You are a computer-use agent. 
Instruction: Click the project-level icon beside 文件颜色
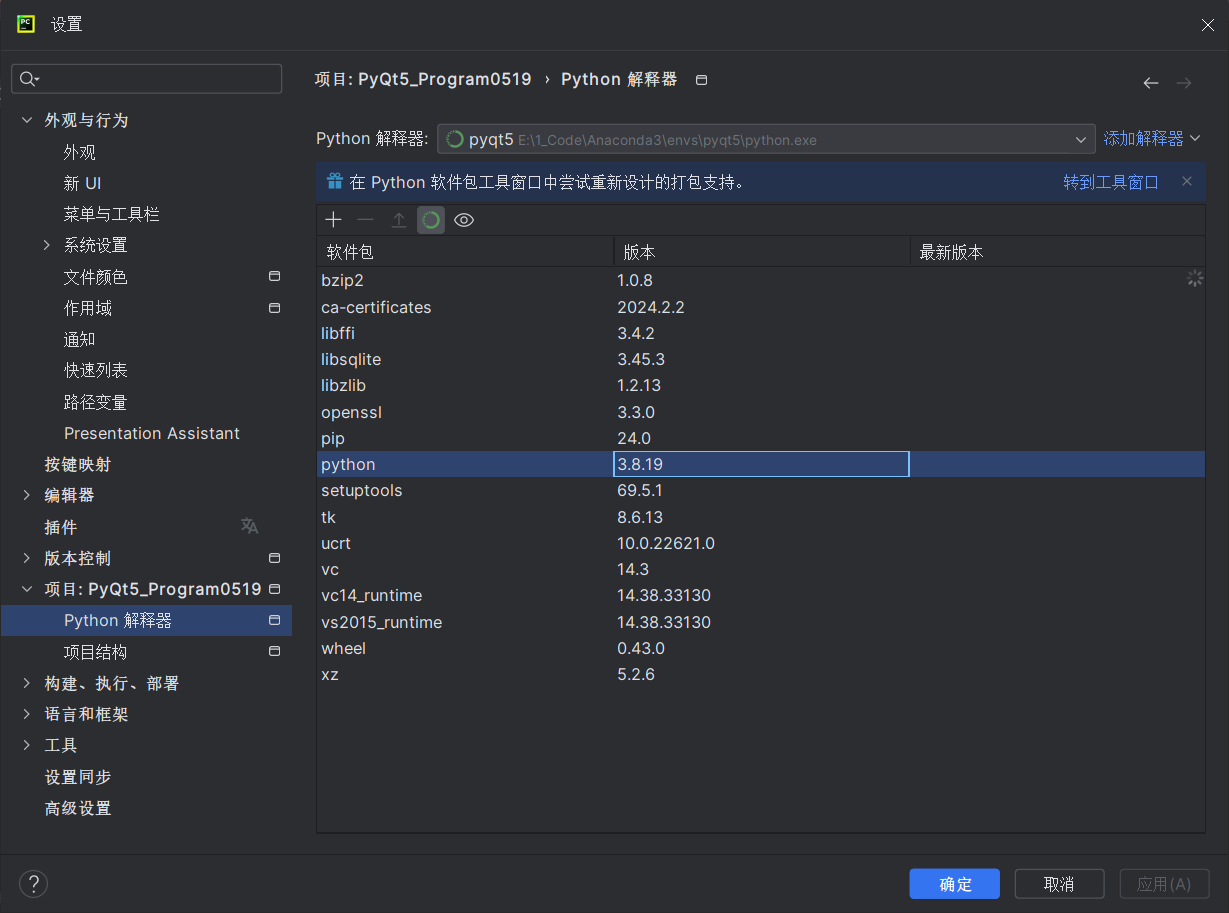tap(274, 276)
